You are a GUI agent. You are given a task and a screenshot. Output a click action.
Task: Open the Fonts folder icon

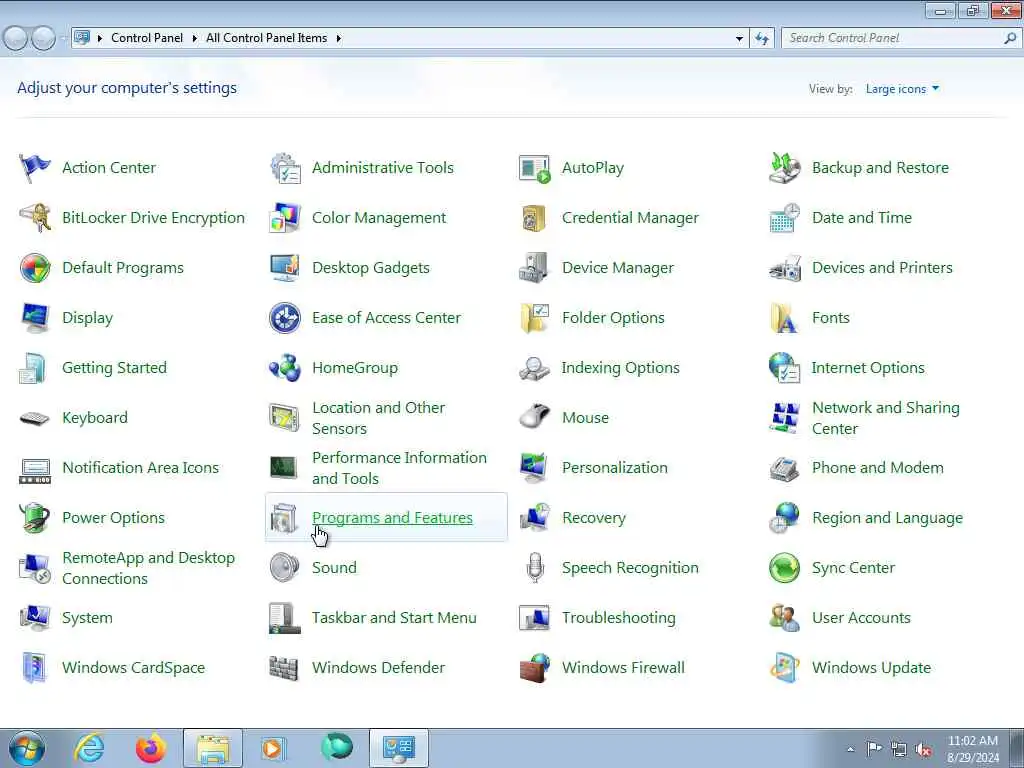point(784,318)
